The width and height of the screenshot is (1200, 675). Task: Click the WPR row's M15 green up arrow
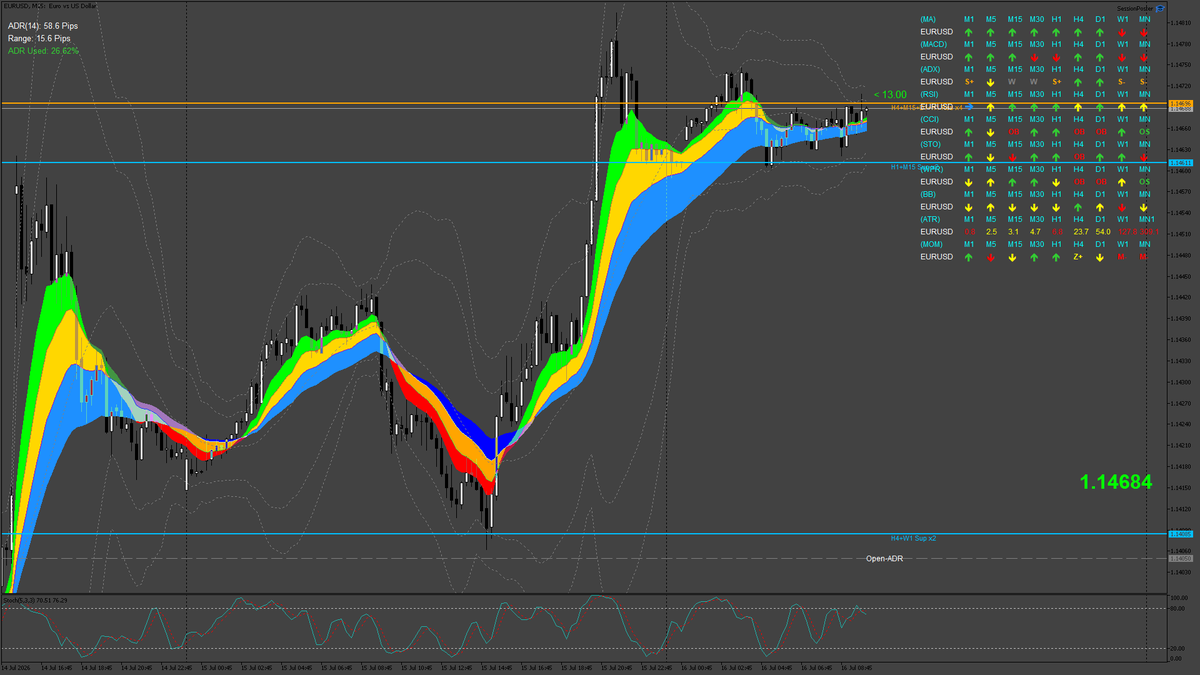click(1013, 182)
